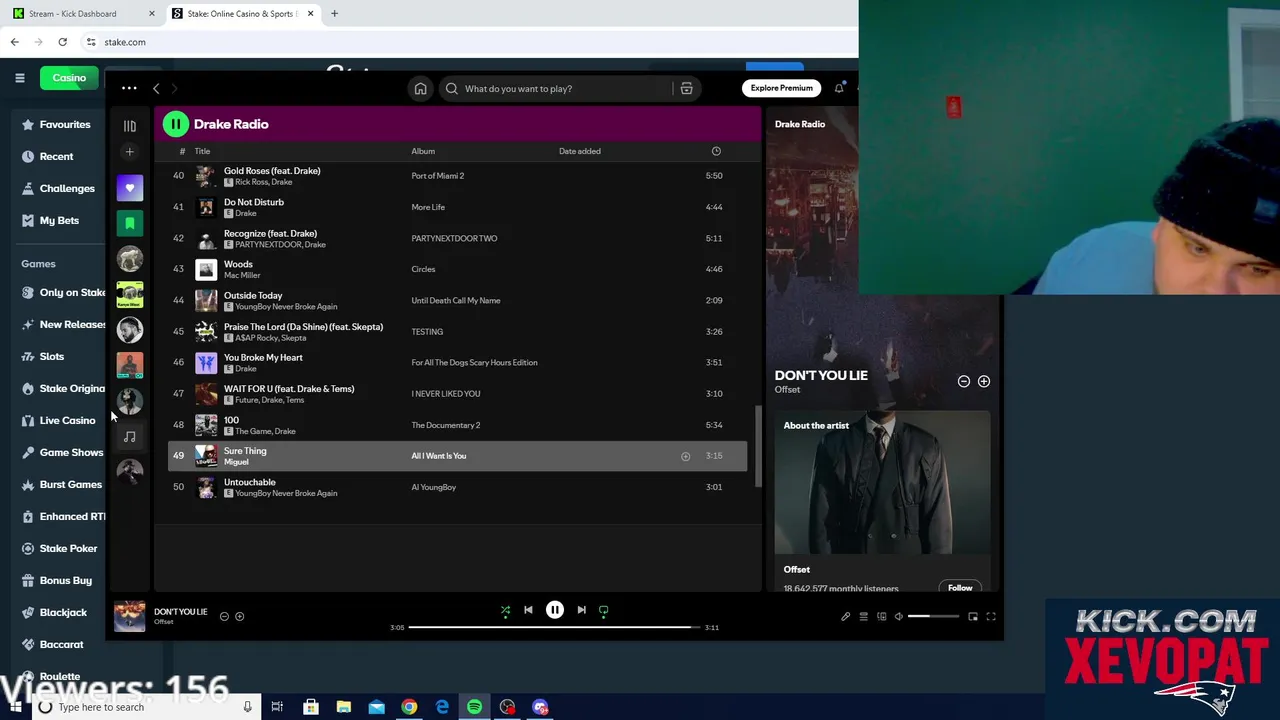Sort by duration clock icon
1280x720 pixels.
716,151
